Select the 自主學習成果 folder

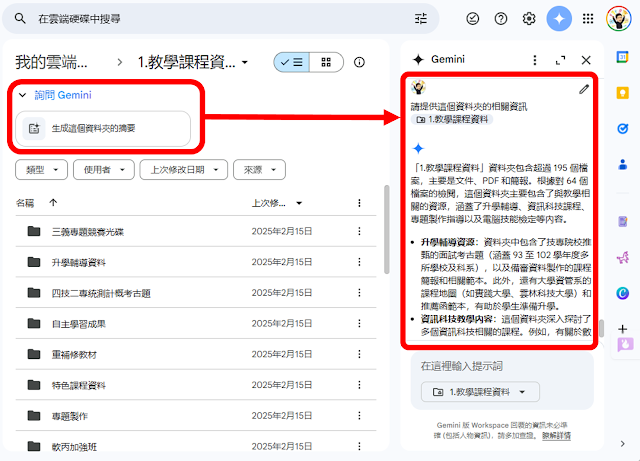pyautogui.click(x=196, y=323)
